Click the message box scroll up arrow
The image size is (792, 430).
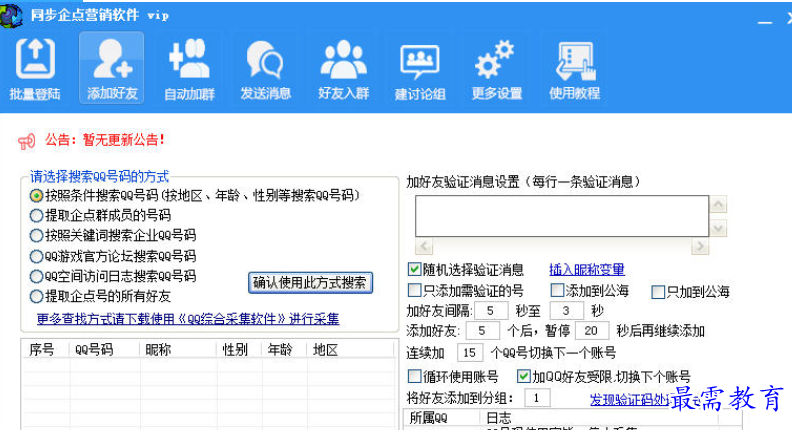coord(718,204)
